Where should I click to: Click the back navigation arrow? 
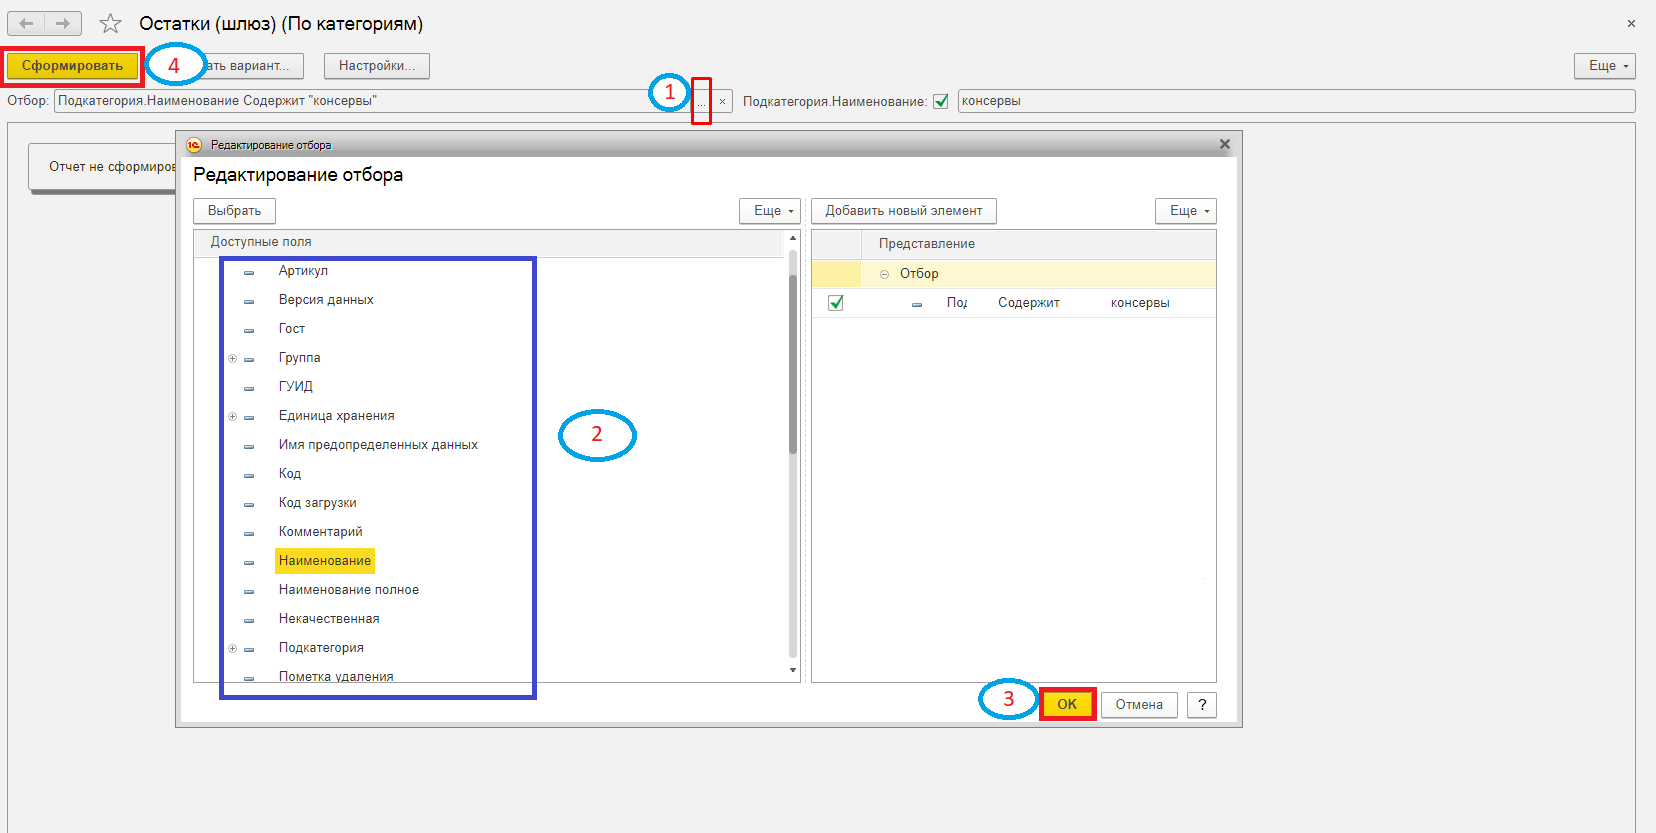coord(26,23)
